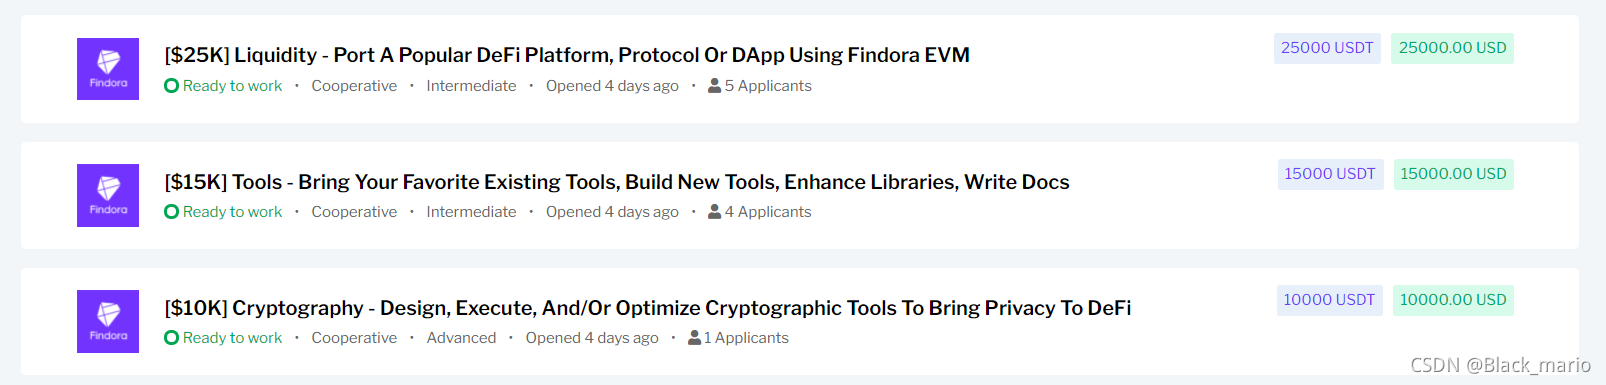Click the Advanced label on the Cryptography bounty
The width and height of the screenshot is (1606, 385).
(461, 338)
